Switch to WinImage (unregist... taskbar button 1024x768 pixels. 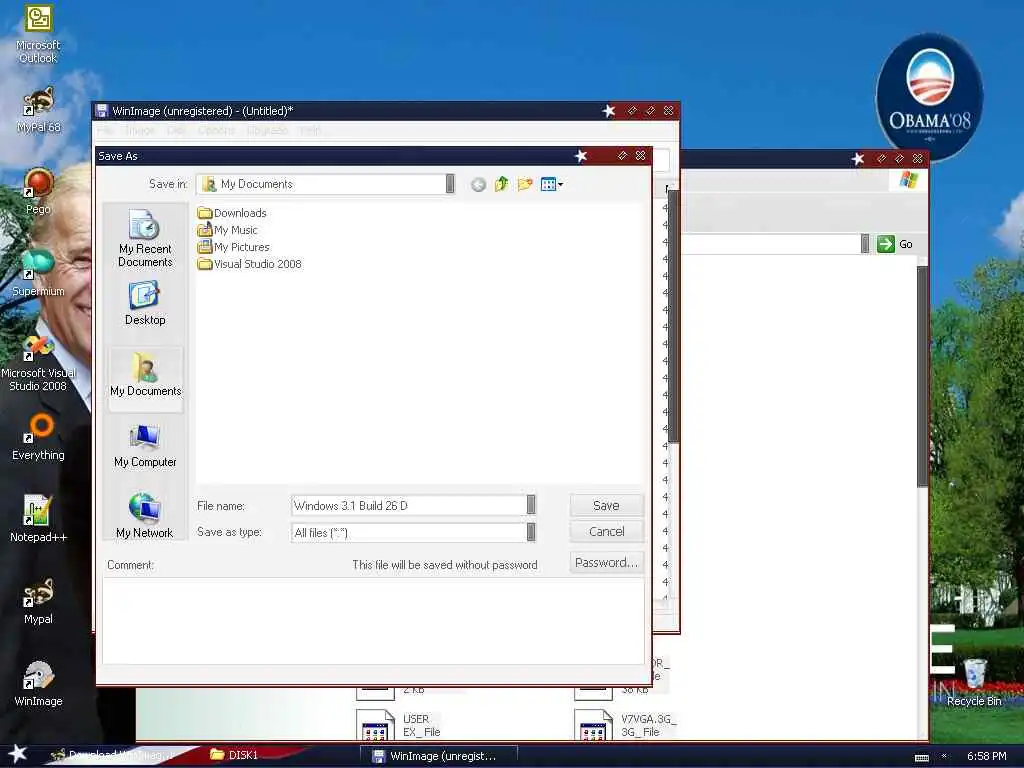point(438,756)
